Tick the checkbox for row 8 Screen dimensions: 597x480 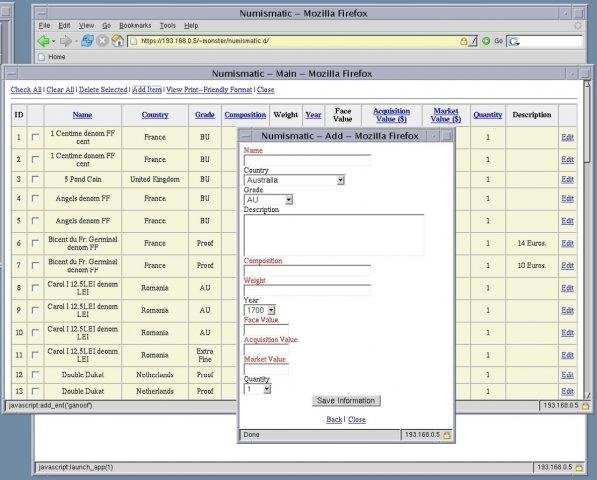coord(35,288)
